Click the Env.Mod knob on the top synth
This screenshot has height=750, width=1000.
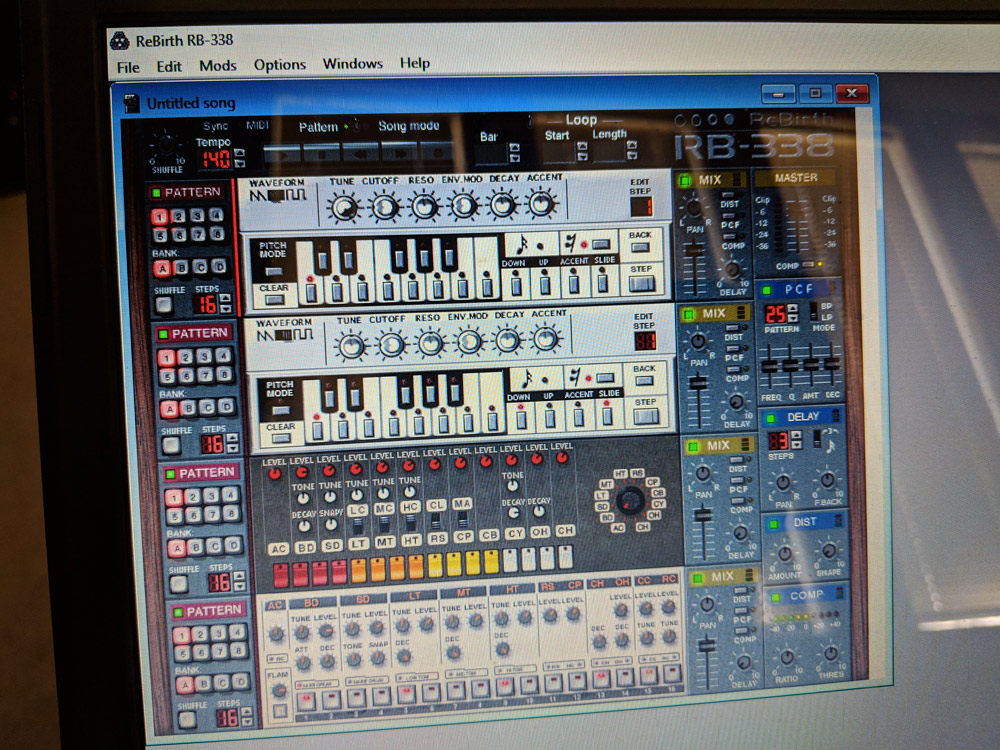464,206
